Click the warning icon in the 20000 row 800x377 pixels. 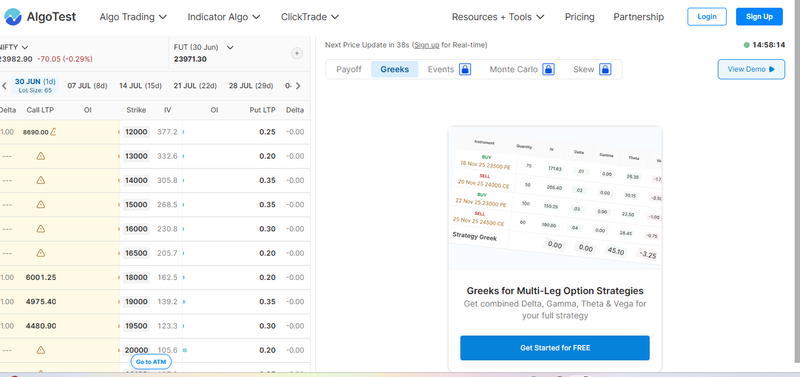(x=41, y=350)
